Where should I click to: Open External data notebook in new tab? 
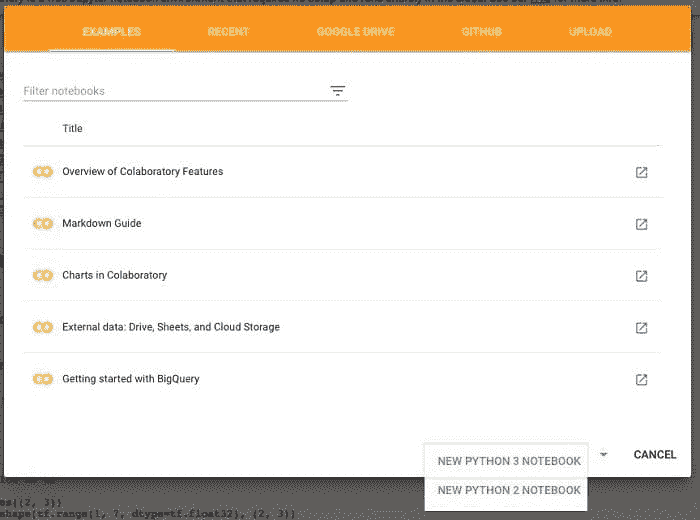point(641,328)
